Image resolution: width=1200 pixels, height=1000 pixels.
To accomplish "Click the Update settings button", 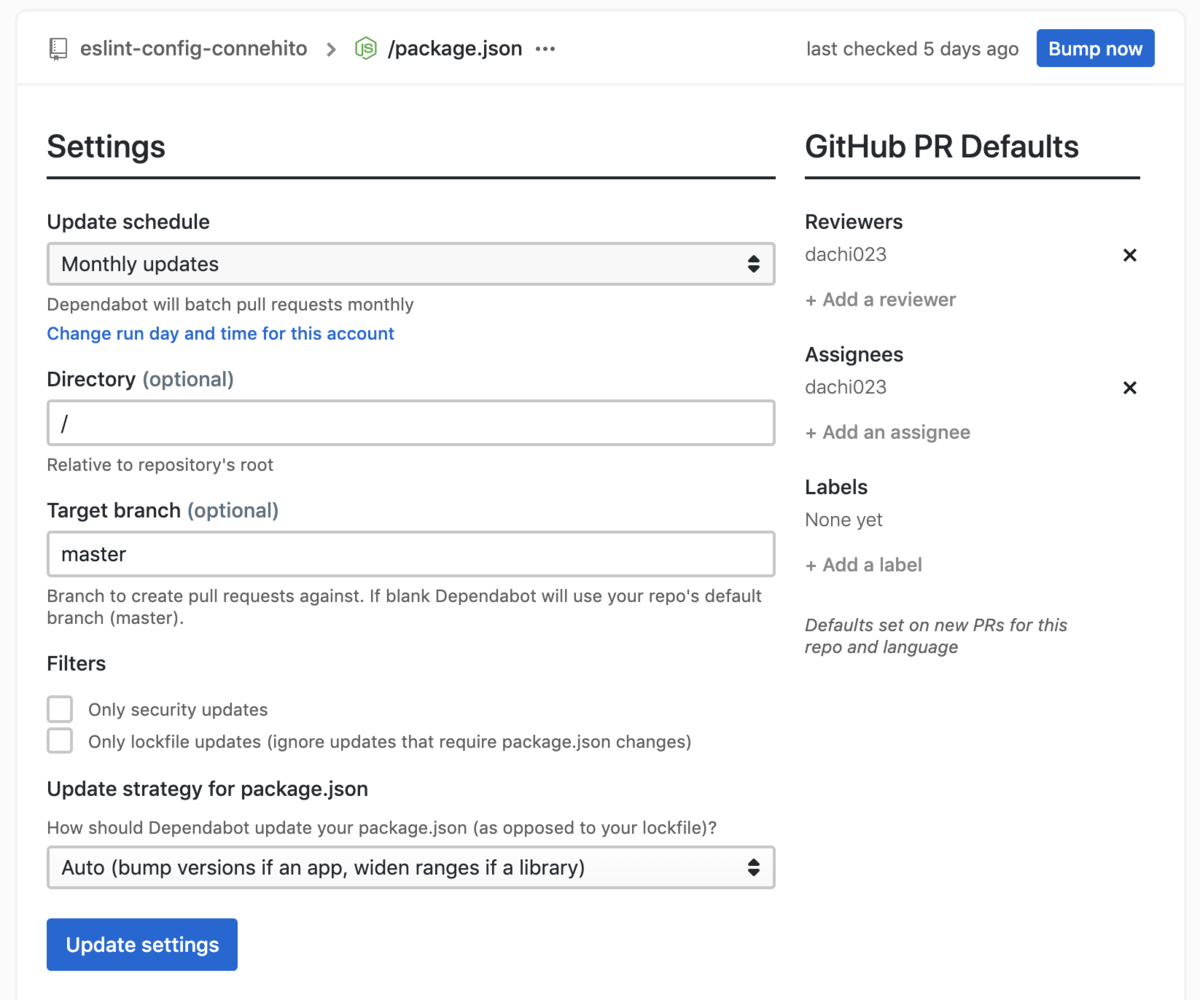I will click(142, 945).
